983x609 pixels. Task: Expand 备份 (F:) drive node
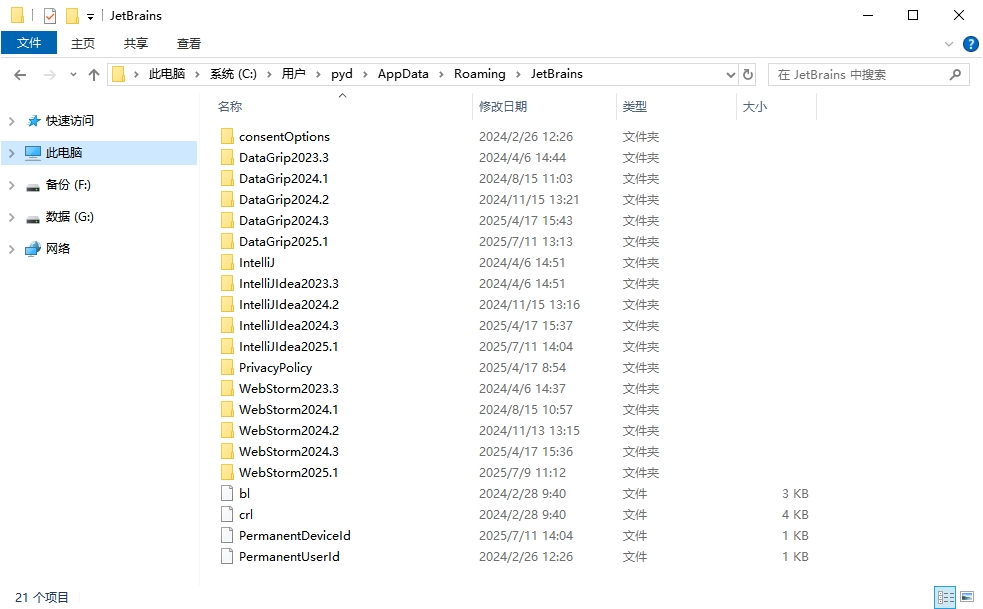[x=11, y=185]
